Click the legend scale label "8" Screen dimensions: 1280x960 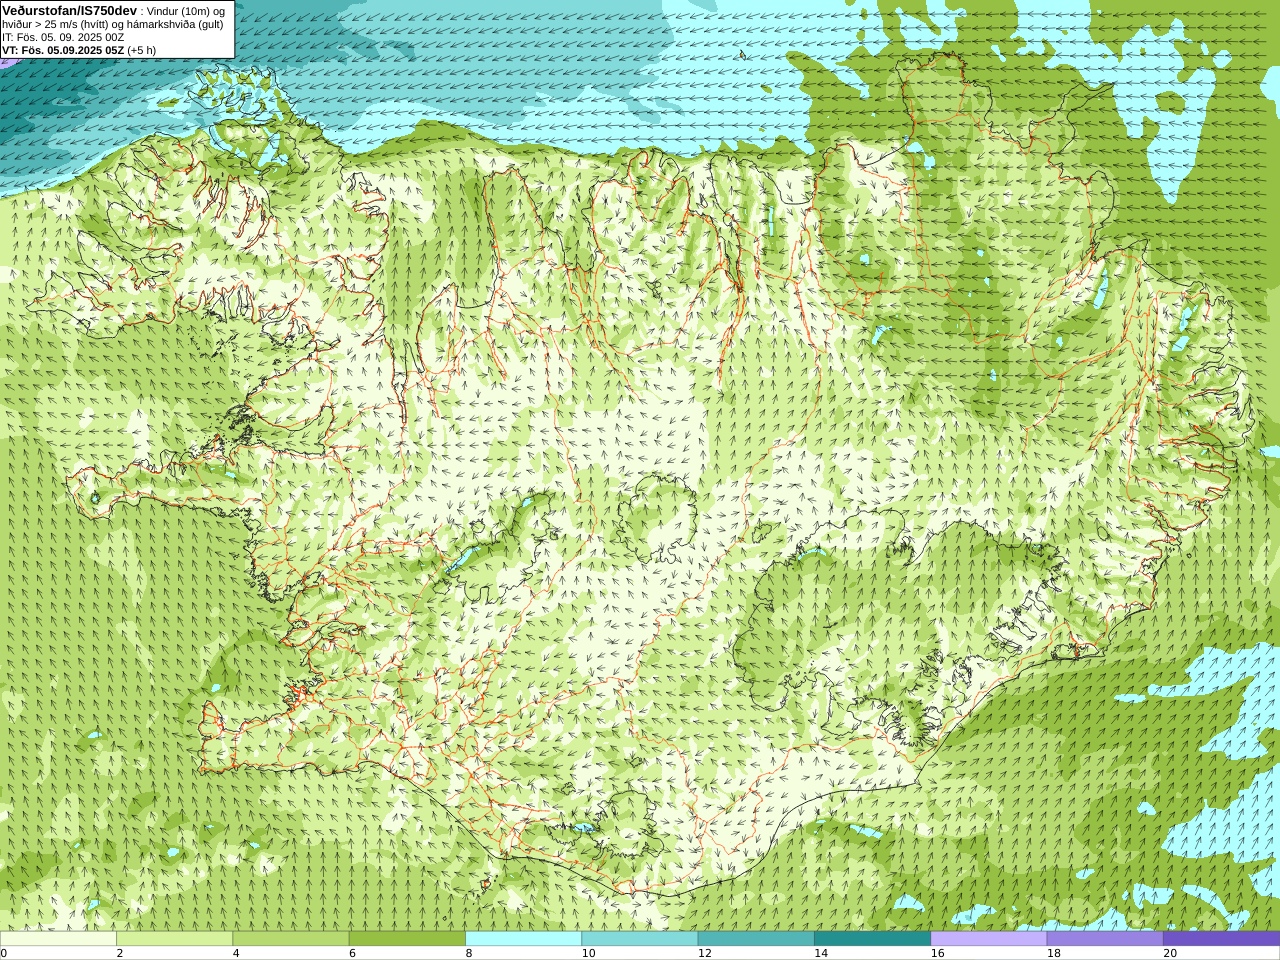(x=468, y=953)
